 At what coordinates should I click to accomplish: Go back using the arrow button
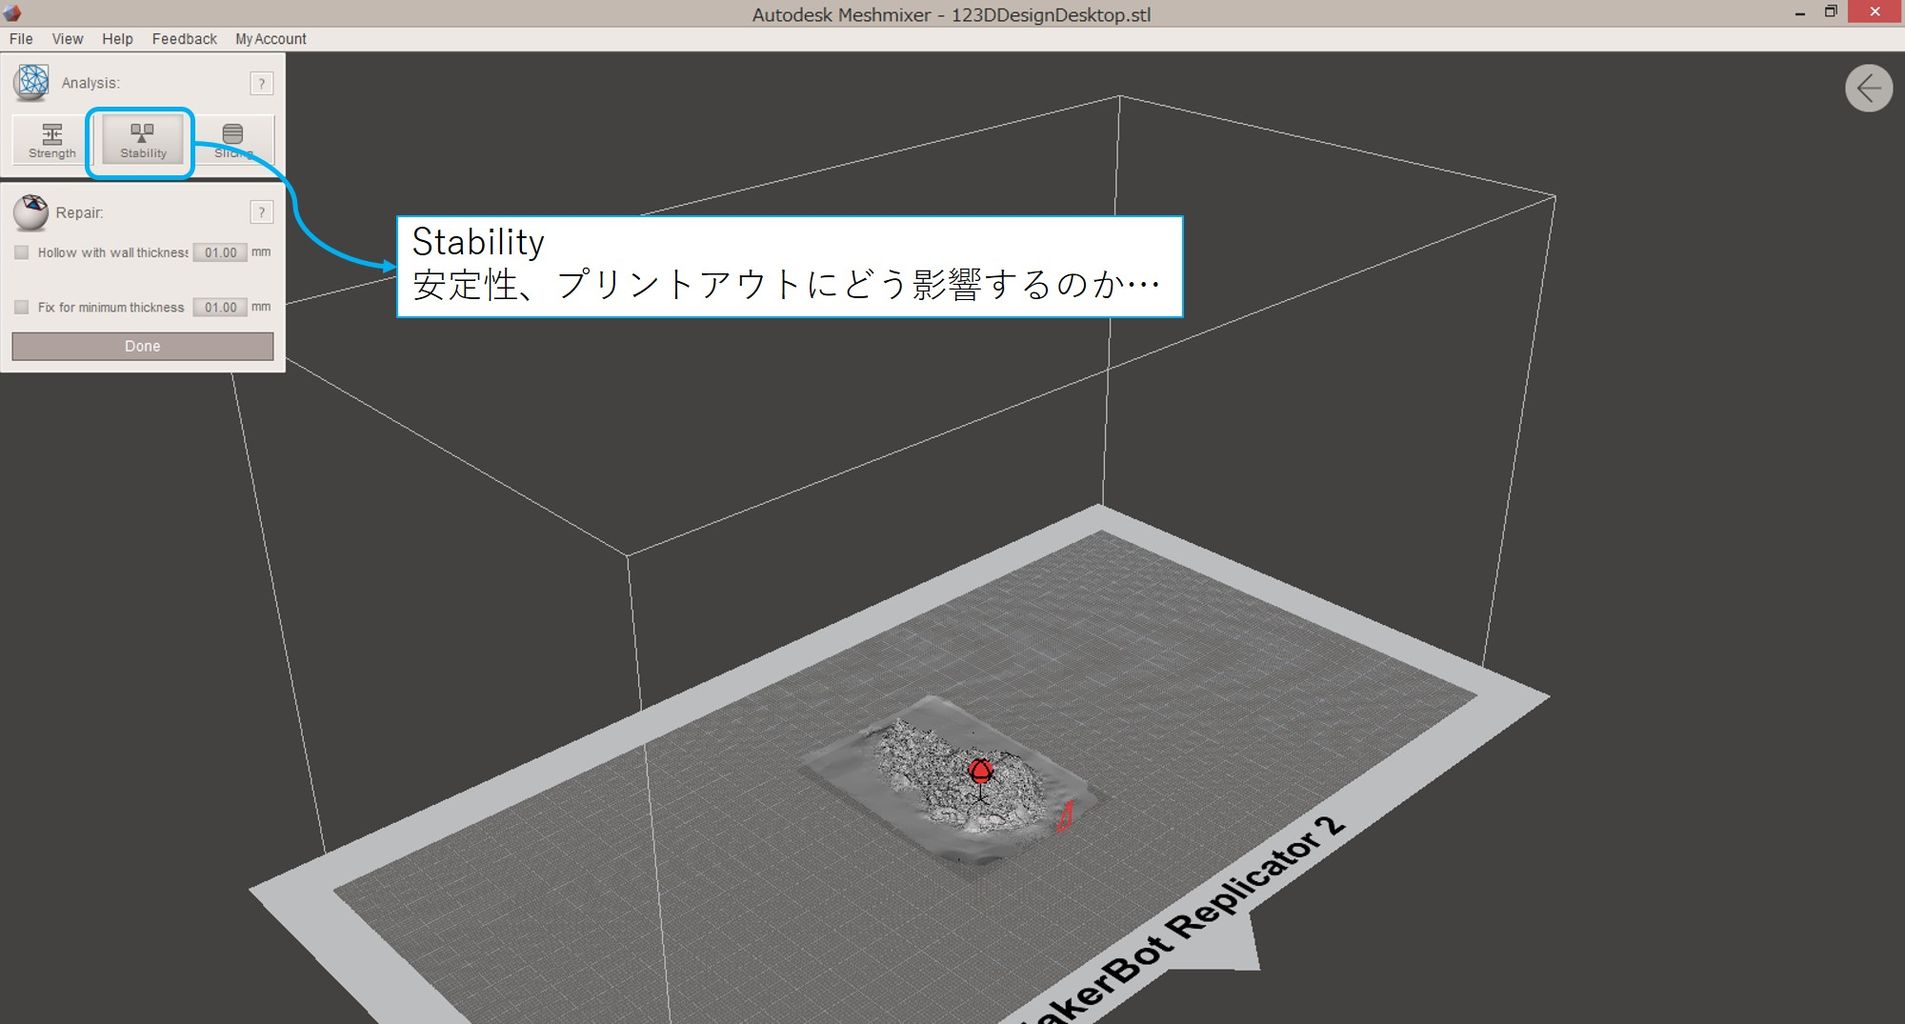[x=1868, y=89]
